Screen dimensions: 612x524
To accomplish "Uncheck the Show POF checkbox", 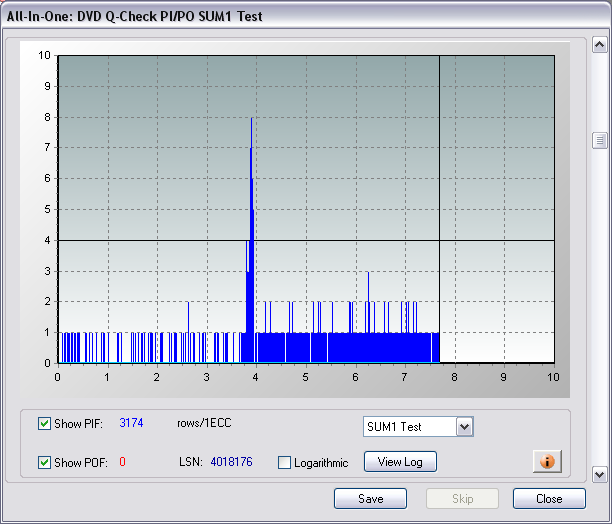I will pos(44,462).
